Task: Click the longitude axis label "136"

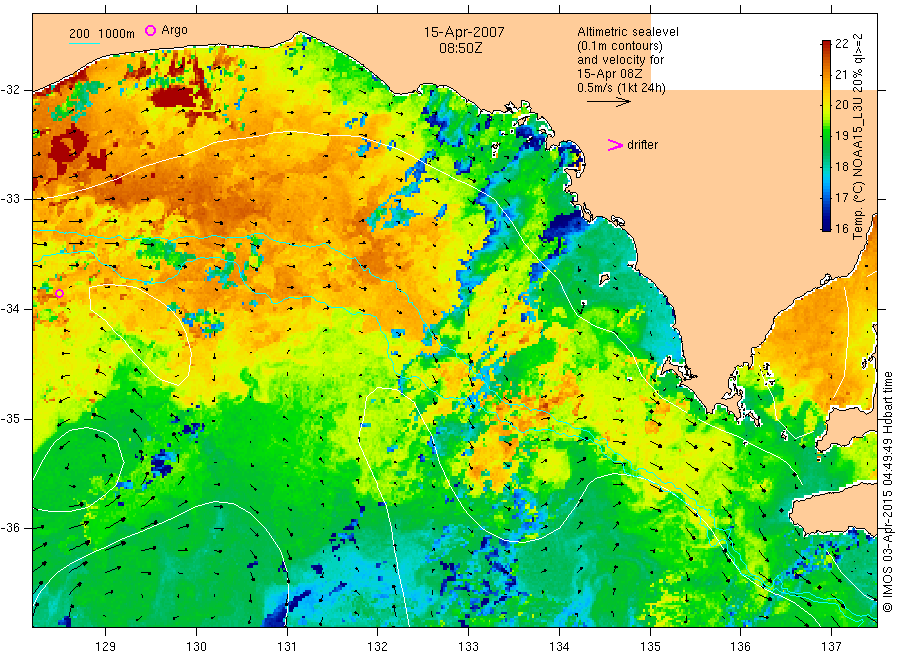Action: 740,647
